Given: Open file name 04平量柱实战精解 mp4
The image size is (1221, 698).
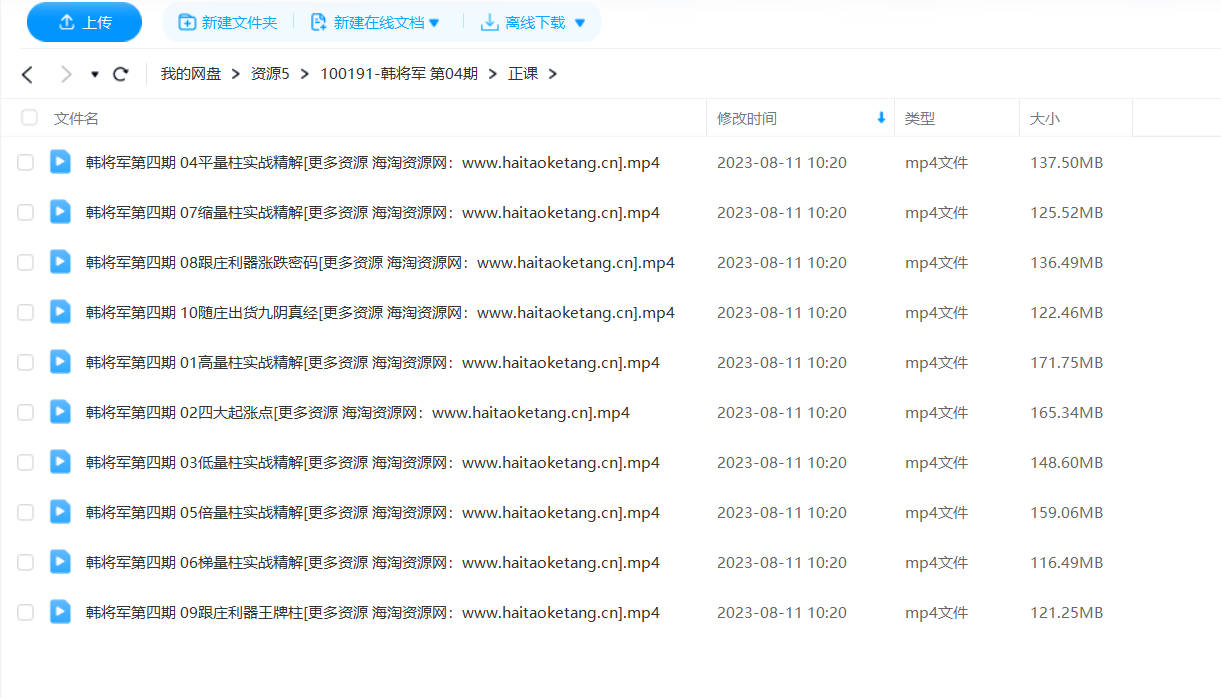Looking at the screenshot, I should (x=373, y=162).
